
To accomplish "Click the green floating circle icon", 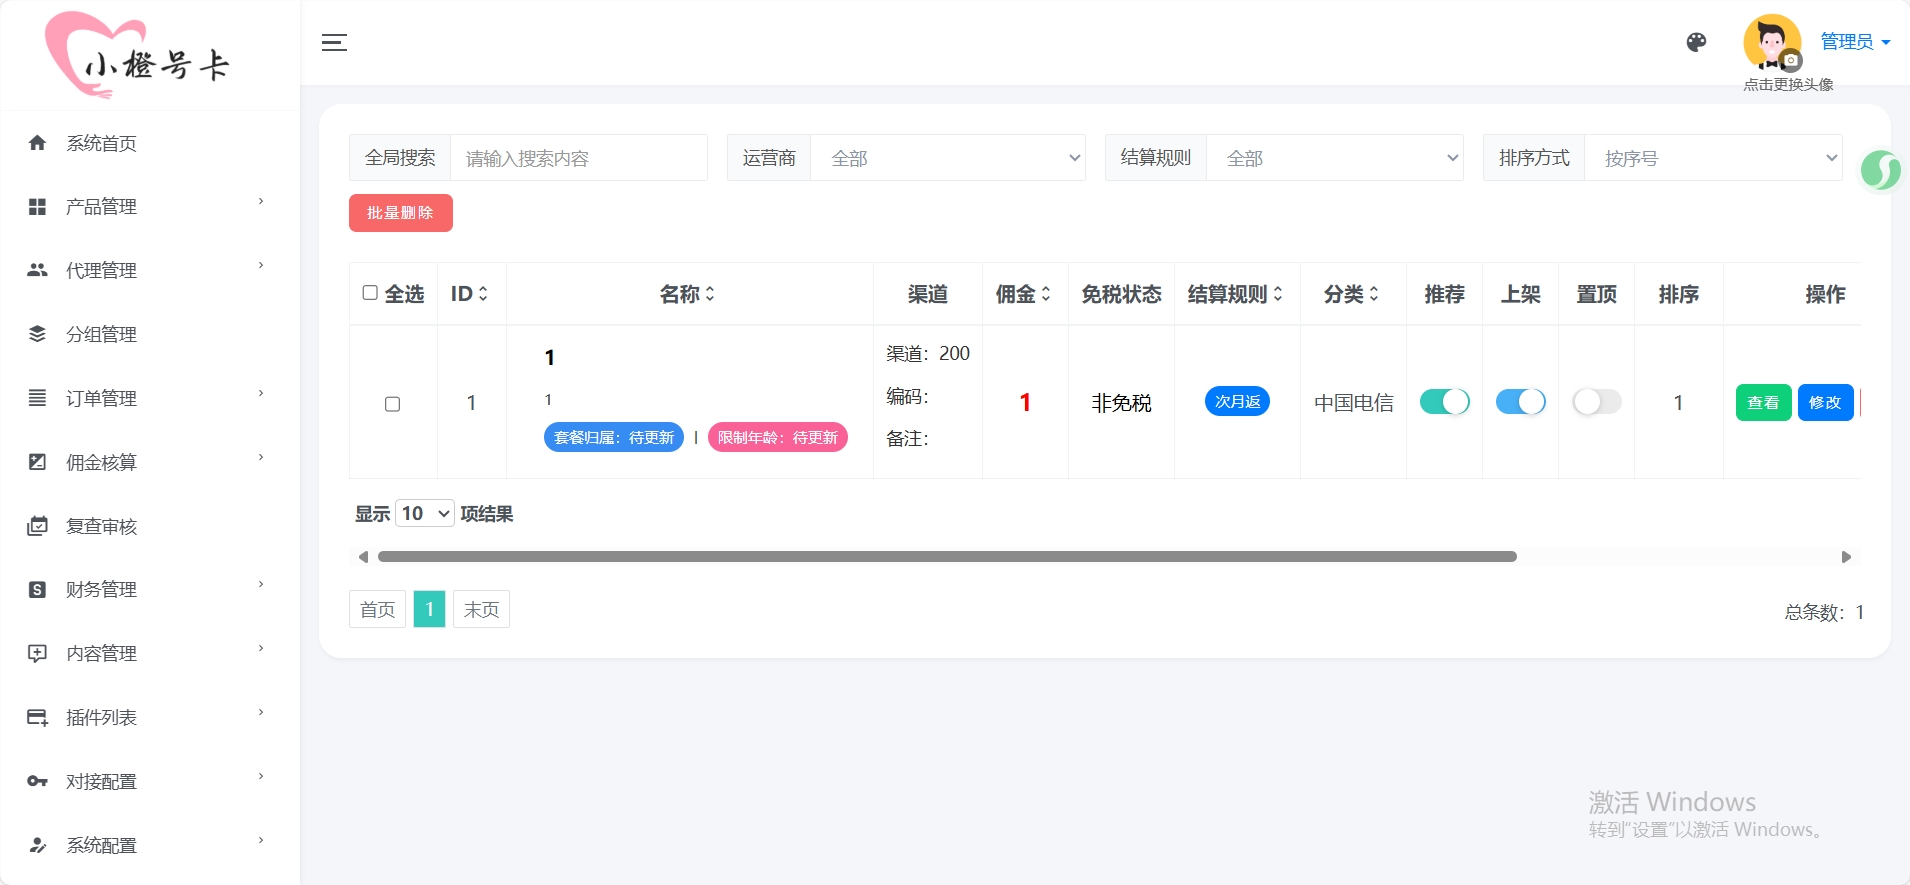I will (x=1880, y=170).
